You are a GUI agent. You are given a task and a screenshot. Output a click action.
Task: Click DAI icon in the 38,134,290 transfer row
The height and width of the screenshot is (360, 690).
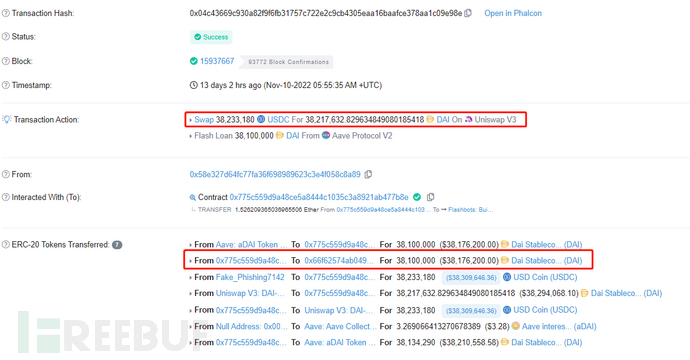[505, 342]
